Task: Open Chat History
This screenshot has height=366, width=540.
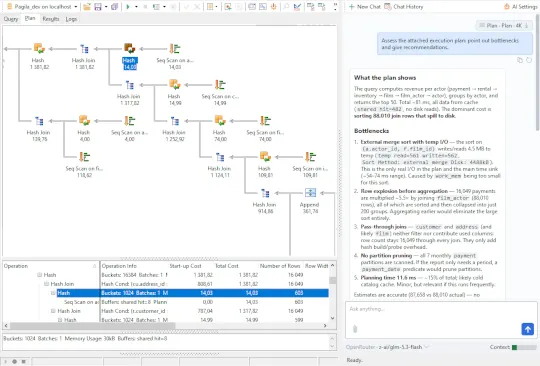Action: point(404,7)
